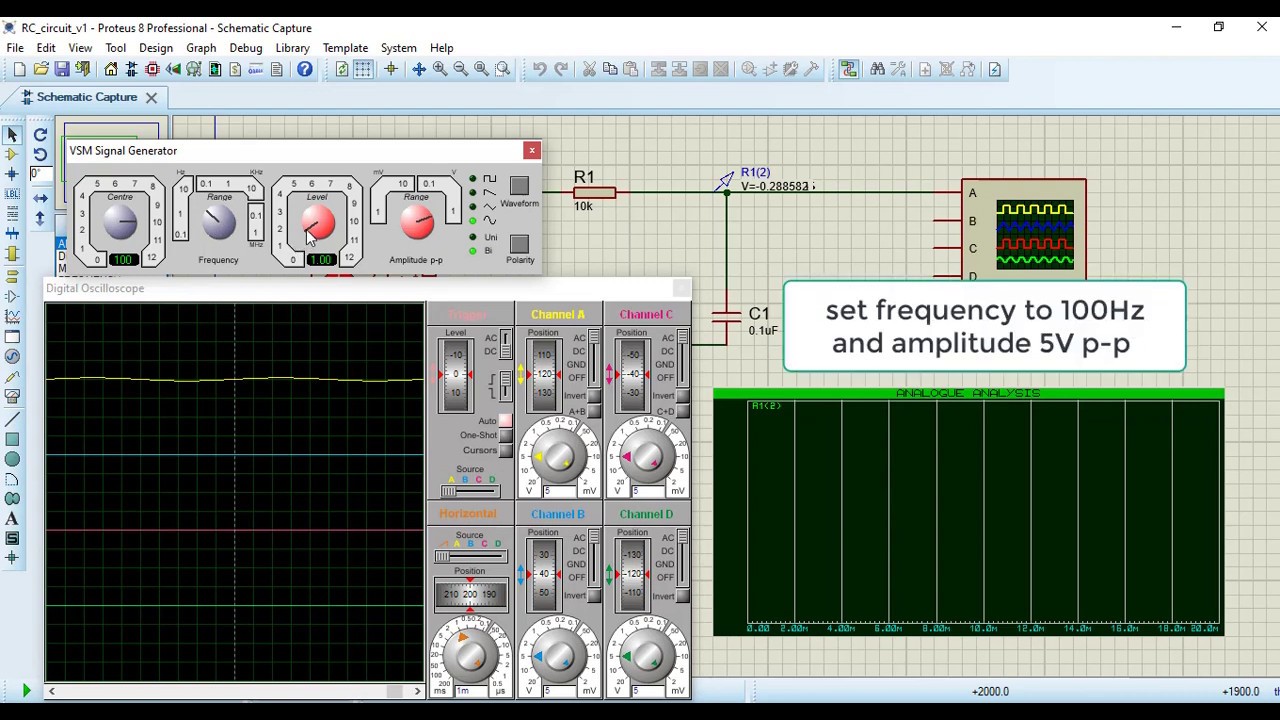Click the frequency Centre dial
1280x720 pixels.
click(x=120, y=223)
